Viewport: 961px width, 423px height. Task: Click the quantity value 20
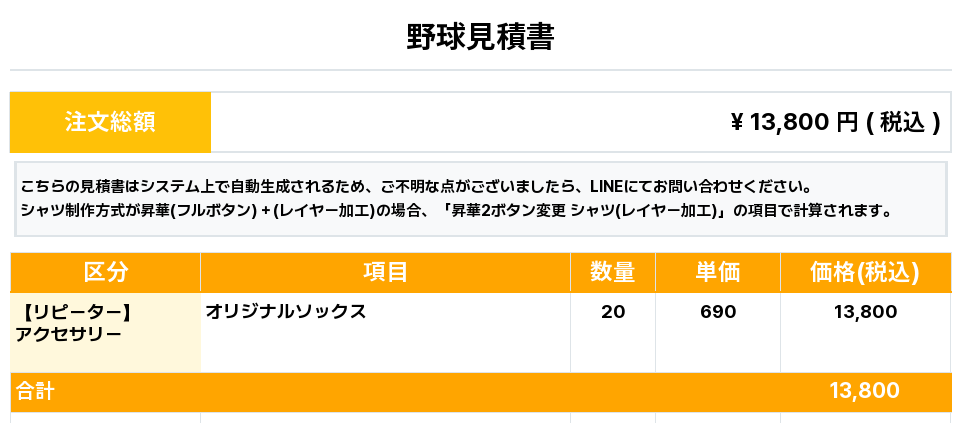point(613,312)
